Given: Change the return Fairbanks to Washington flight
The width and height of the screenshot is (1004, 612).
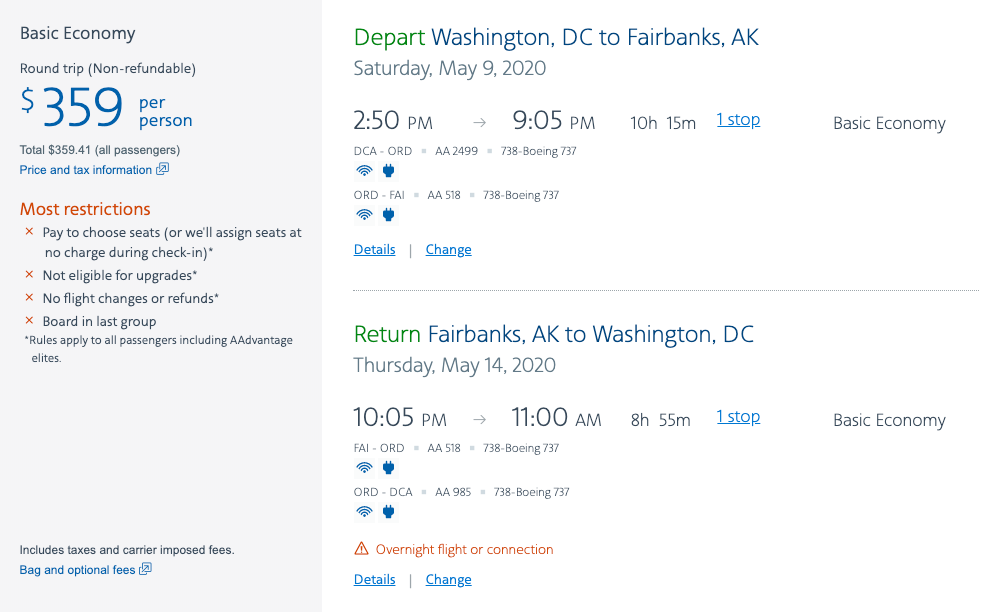Looking at the screenshot, I should coord(448,580).
